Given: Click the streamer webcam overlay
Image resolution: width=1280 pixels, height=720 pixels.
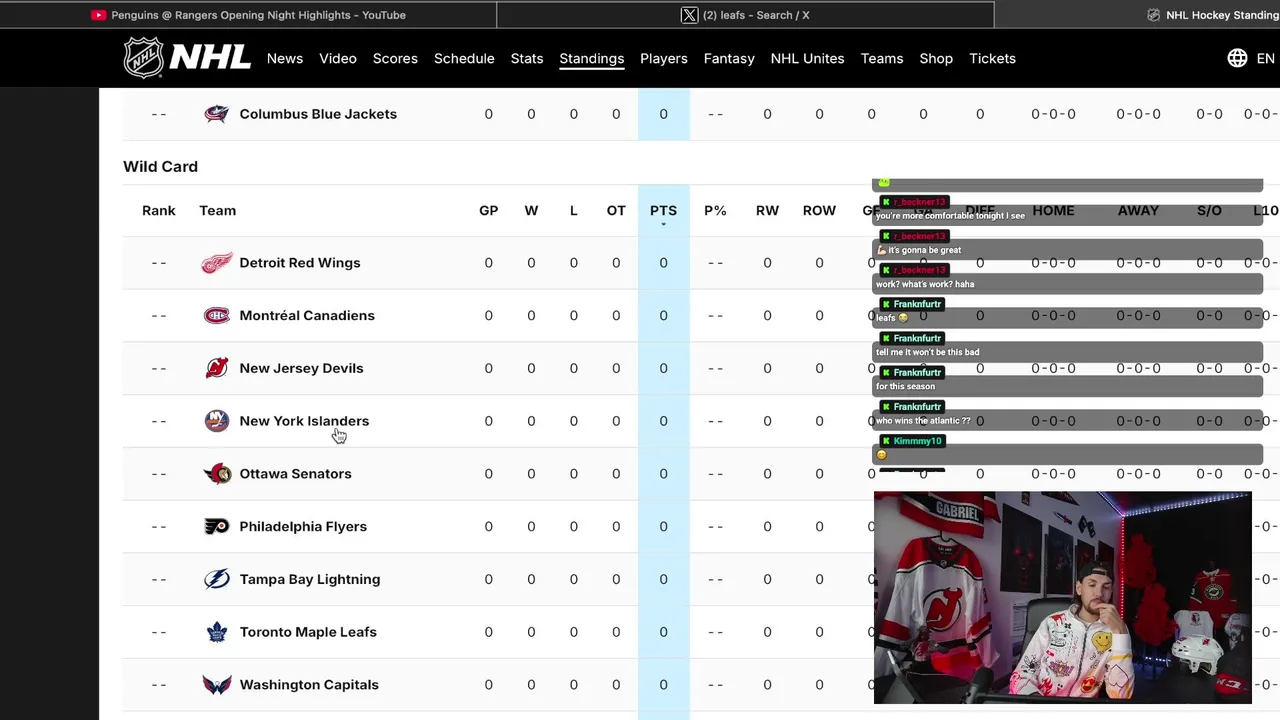Looking at the screenshot, I should coord(1062,597).
